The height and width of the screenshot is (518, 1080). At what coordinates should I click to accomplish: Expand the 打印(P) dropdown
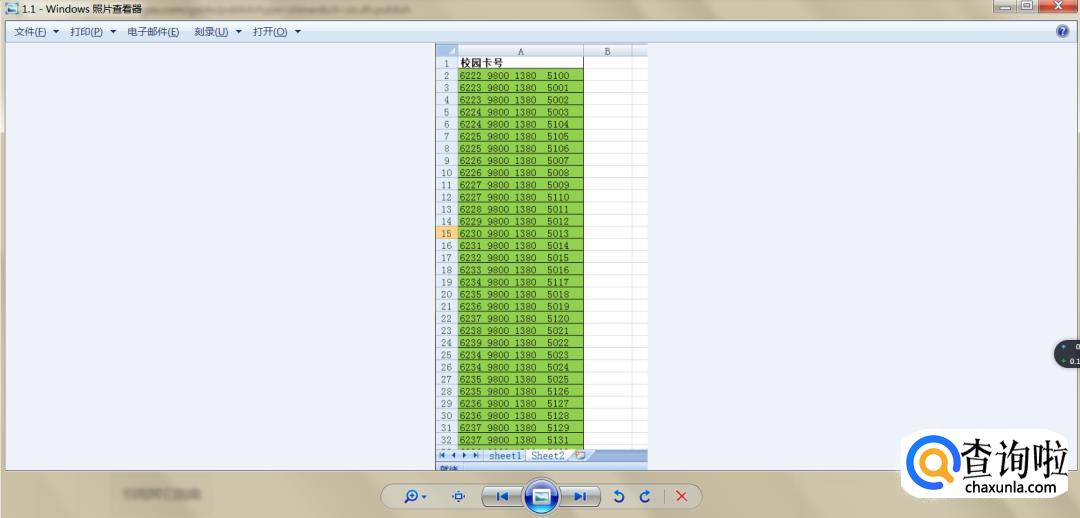(x=92, y=32)
